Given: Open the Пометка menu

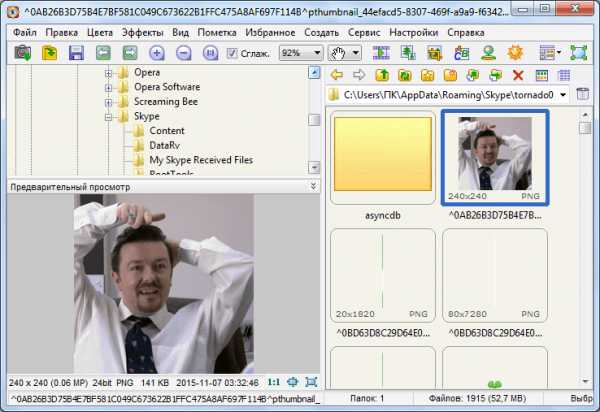Looking at the screenshot, I should tap(217, 33).
